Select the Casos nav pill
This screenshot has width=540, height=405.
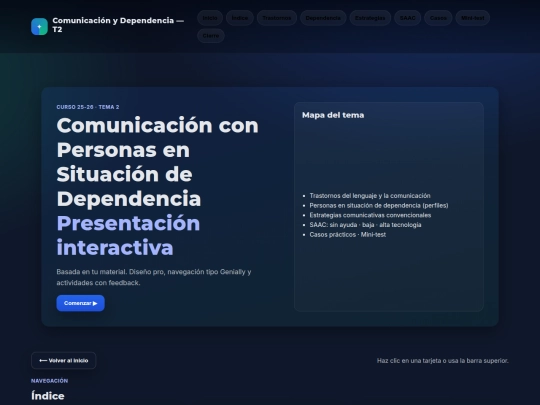click(x=438, y=18)
